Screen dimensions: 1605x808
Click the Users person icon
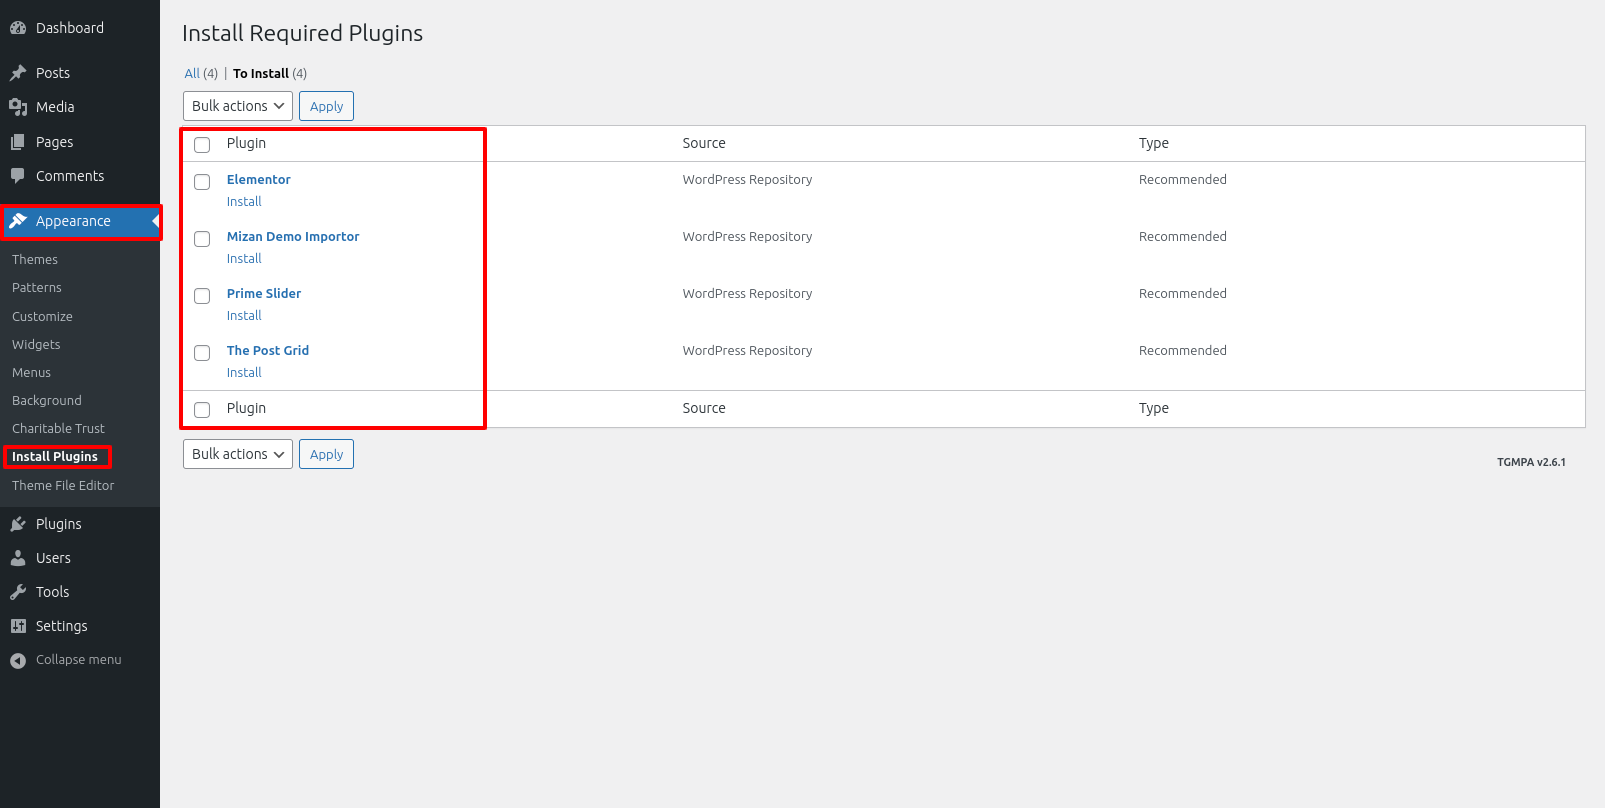pyautogui.click(x=18, y=558)
